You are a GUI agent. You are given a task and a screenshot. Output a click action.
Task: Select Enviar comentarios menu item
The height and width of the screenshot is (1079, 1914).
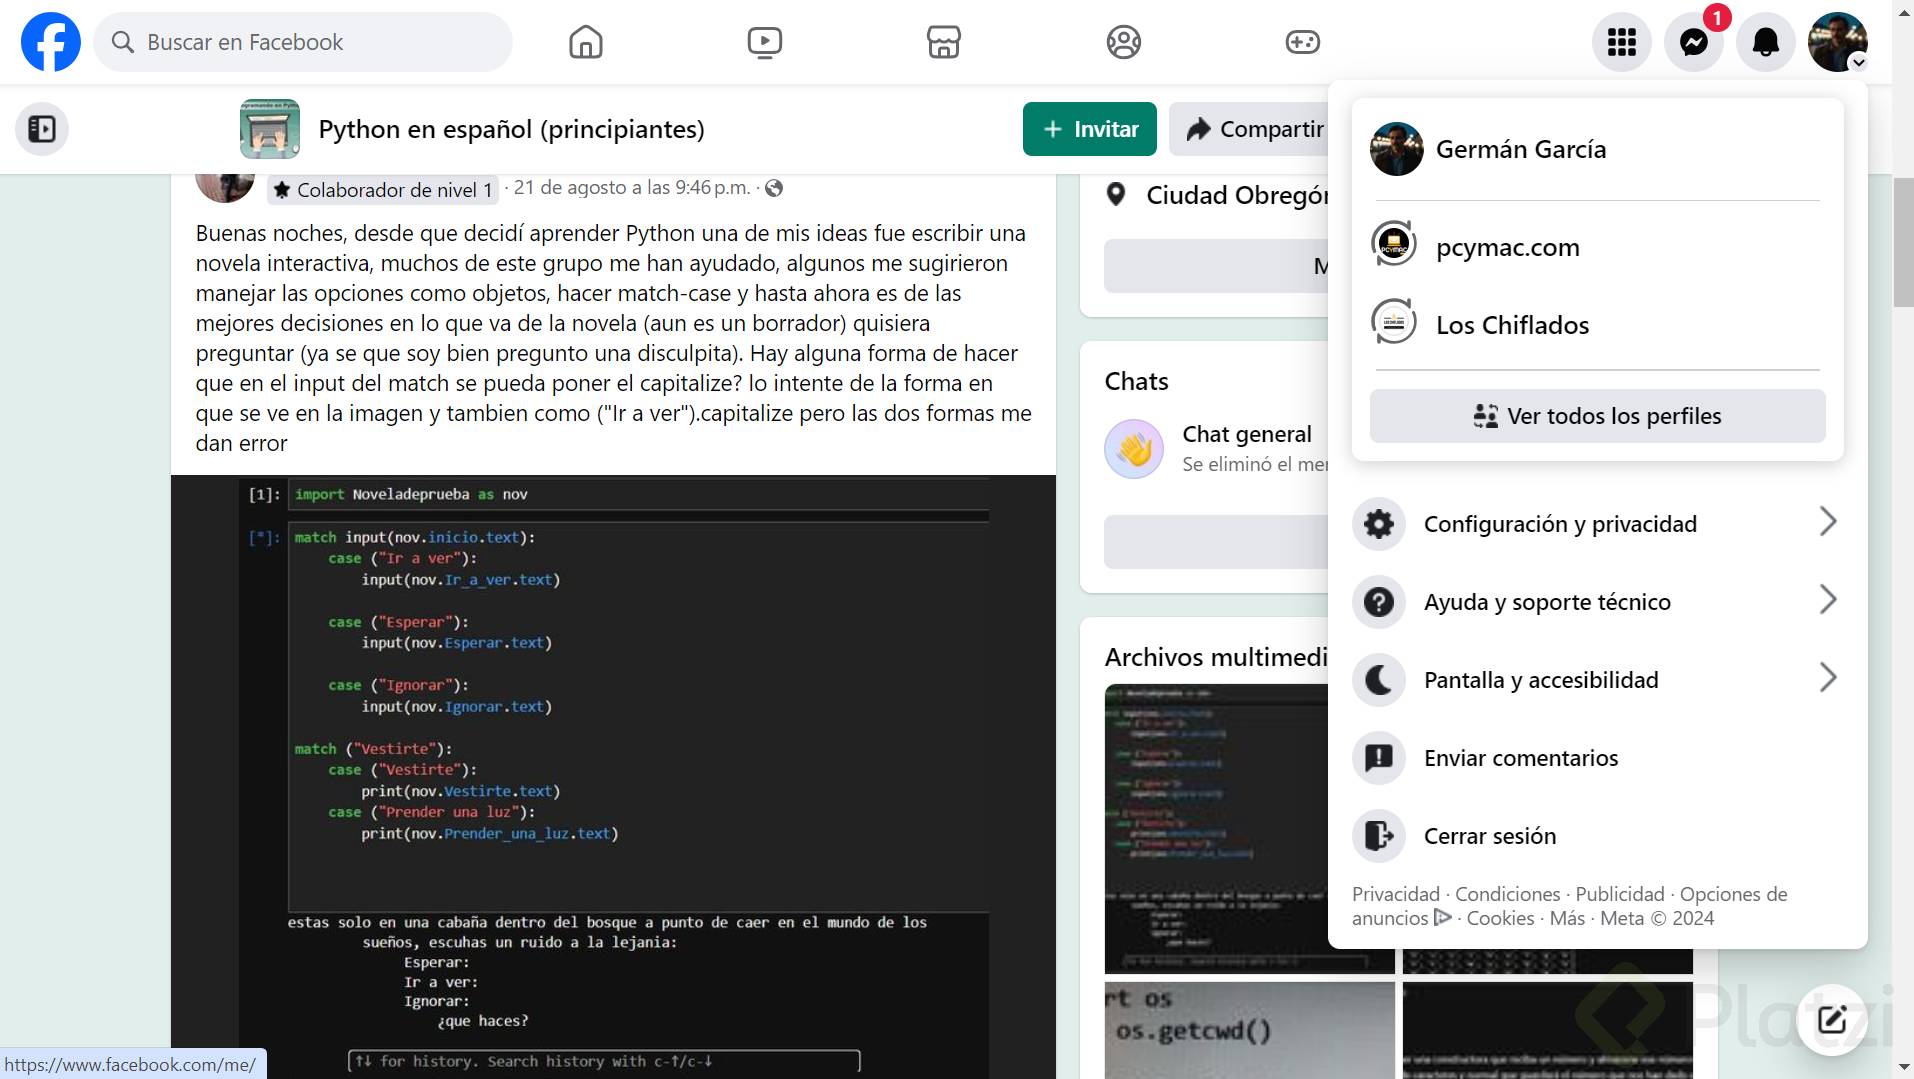1597,757
